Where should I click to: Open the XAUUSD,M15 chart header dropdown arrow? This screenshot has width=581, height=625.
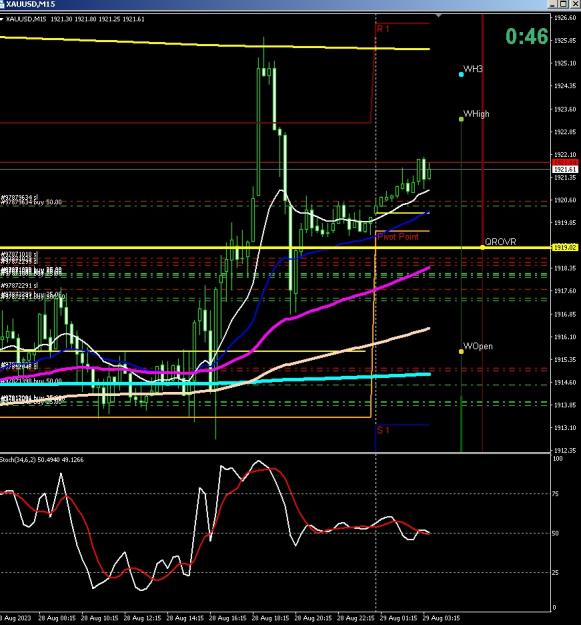2,19
